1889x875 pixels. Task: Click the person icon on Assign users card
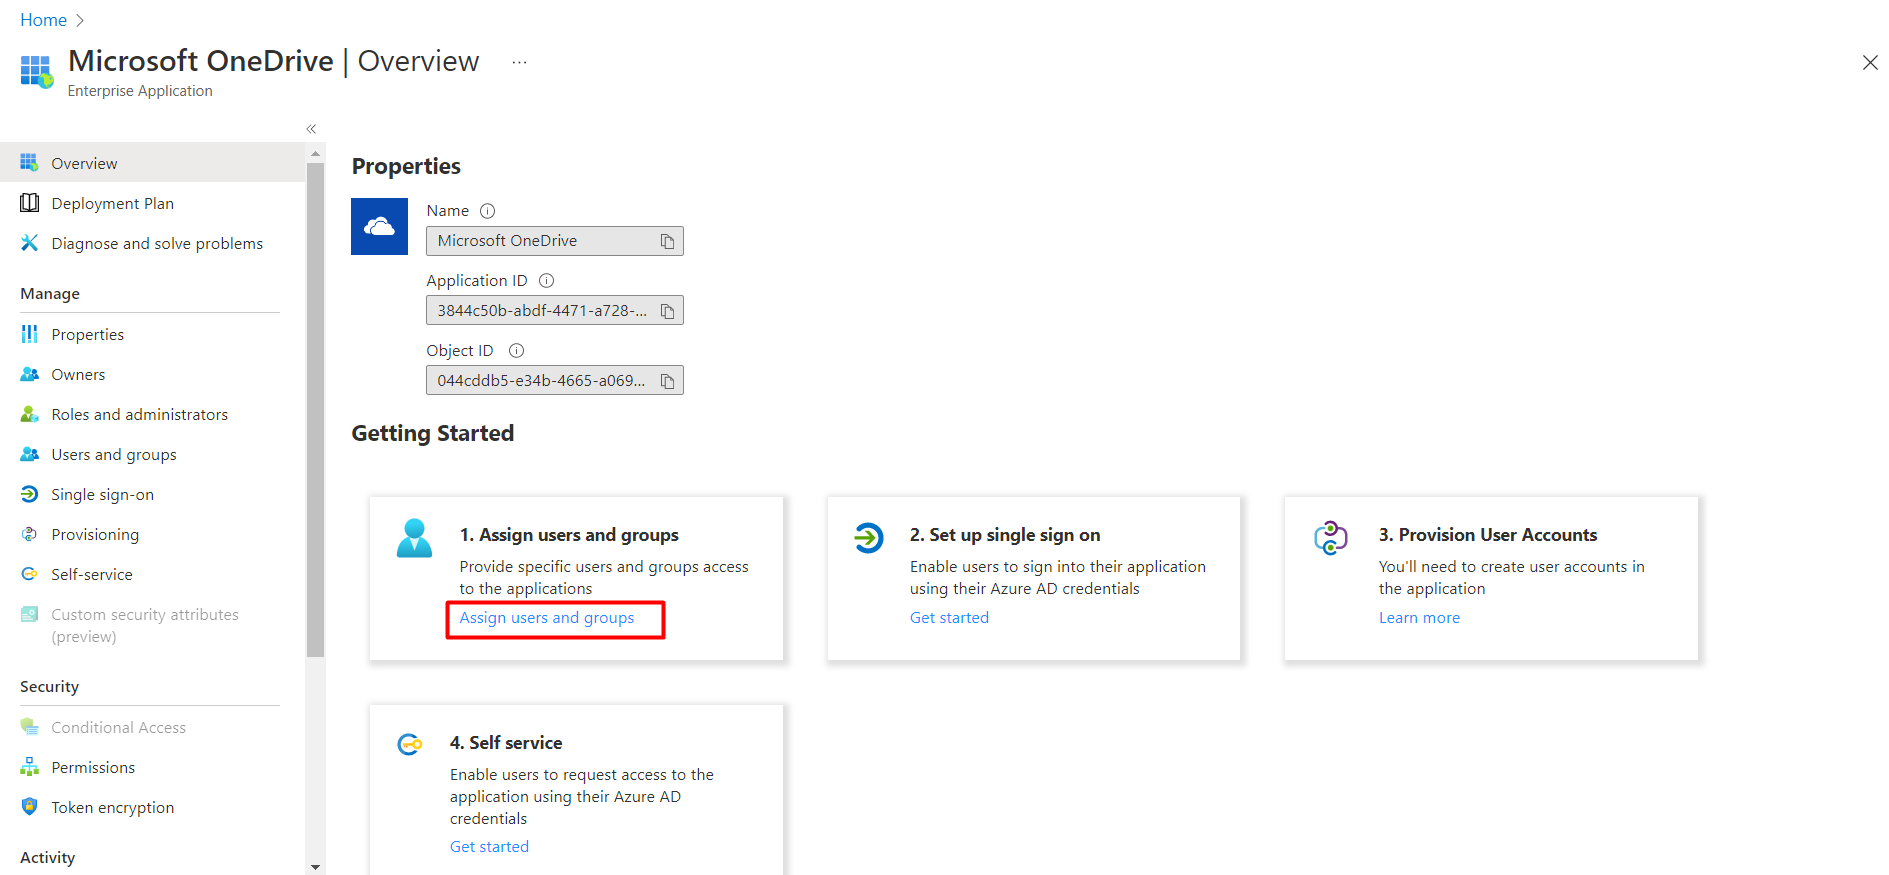pos(414,538)
